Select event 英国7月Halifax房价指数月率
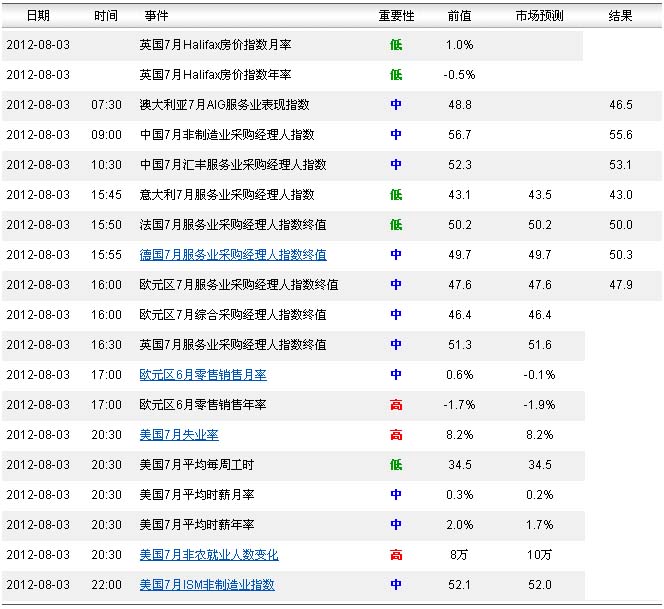 [x=215, y=45]
